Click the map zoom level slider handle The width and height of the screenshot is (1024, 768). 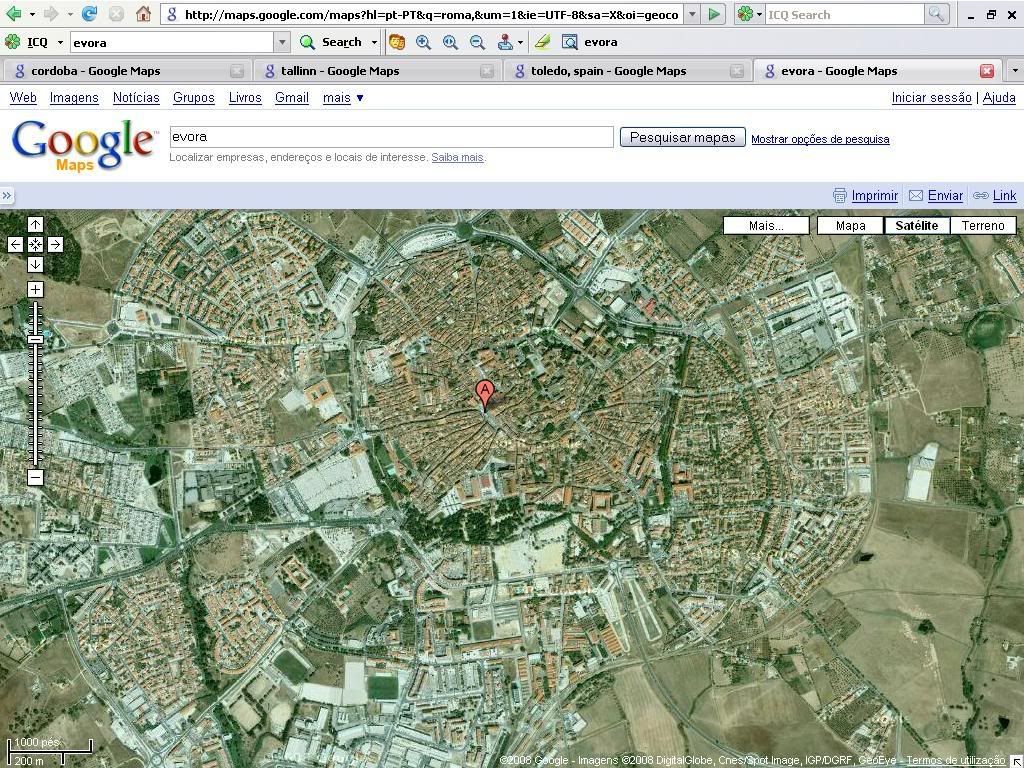(35, 340)
